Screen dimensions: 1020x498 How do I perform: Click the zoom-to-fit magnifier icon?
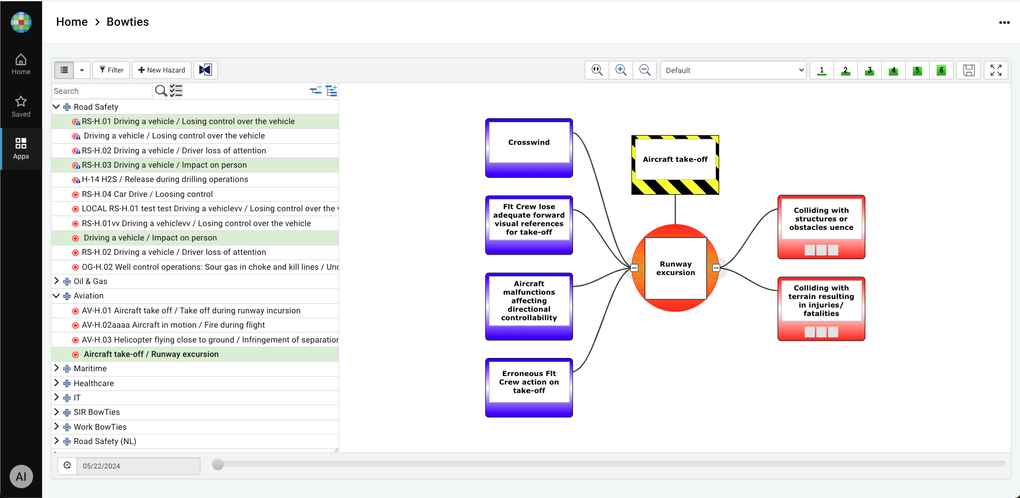pos(597,70)
